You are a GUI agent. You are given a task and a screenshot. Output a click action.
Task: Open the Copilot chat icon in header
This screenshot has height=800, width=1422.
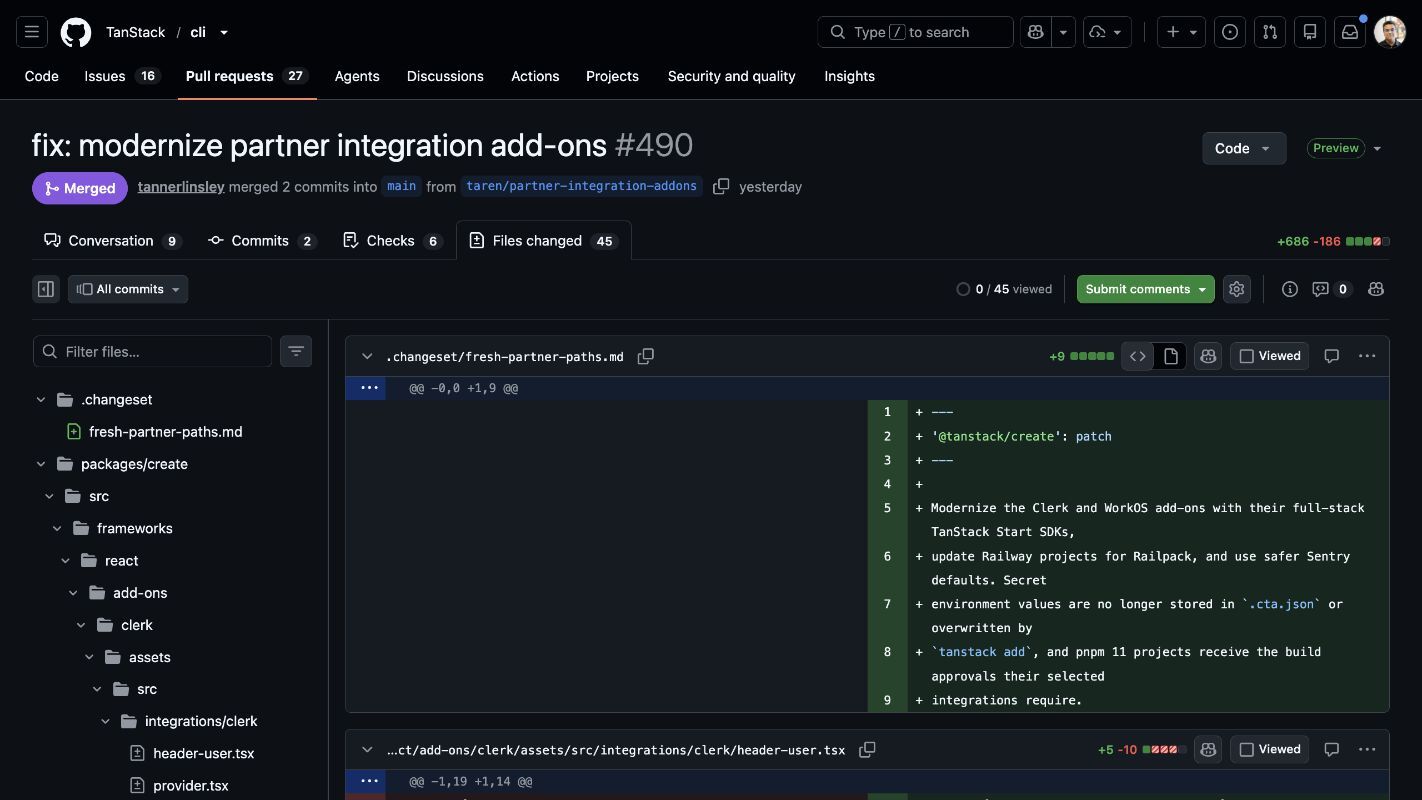pyautogui.click(x=1036, y=32)
